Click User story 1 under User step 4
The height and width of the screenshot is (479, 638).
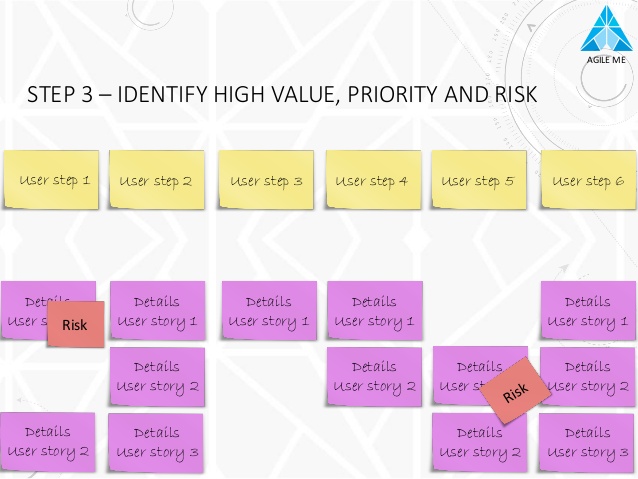[374, 311]
